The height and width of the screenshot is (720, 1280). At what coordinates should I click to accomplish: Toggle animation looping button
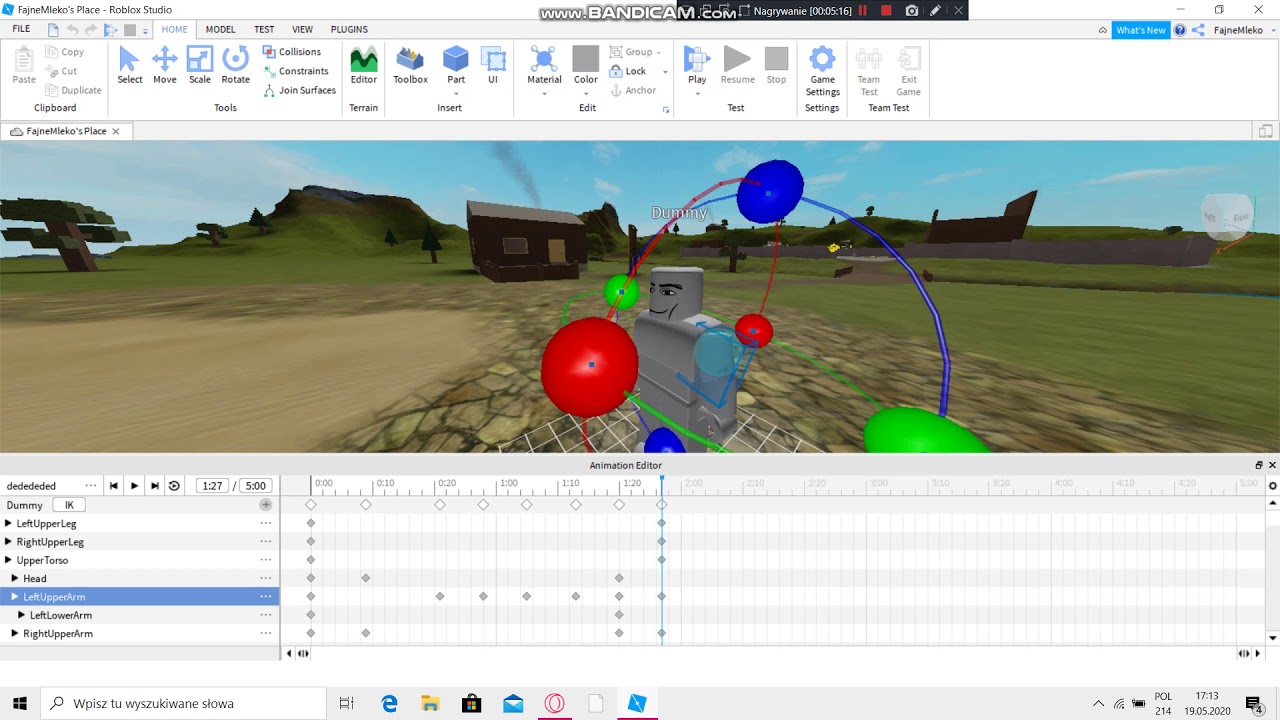(174, 486)
